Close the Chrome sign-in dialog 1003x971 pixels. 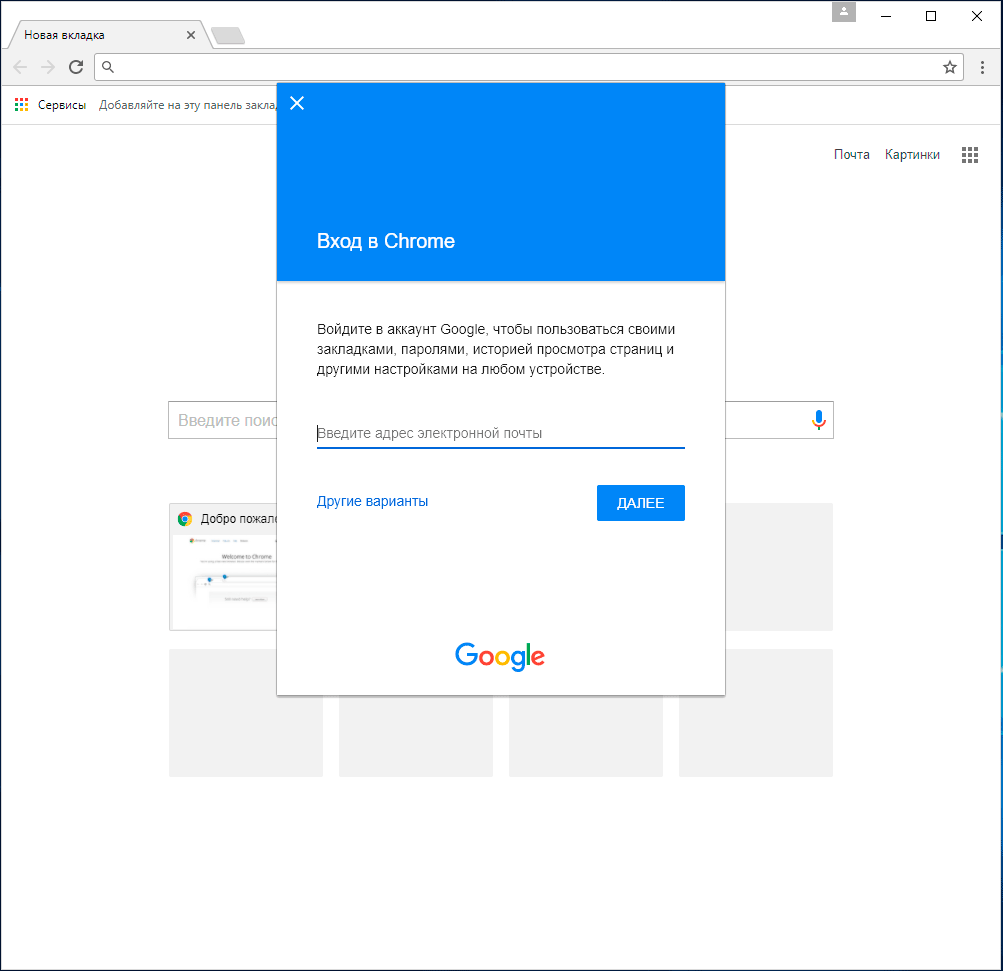coord(296,103)
